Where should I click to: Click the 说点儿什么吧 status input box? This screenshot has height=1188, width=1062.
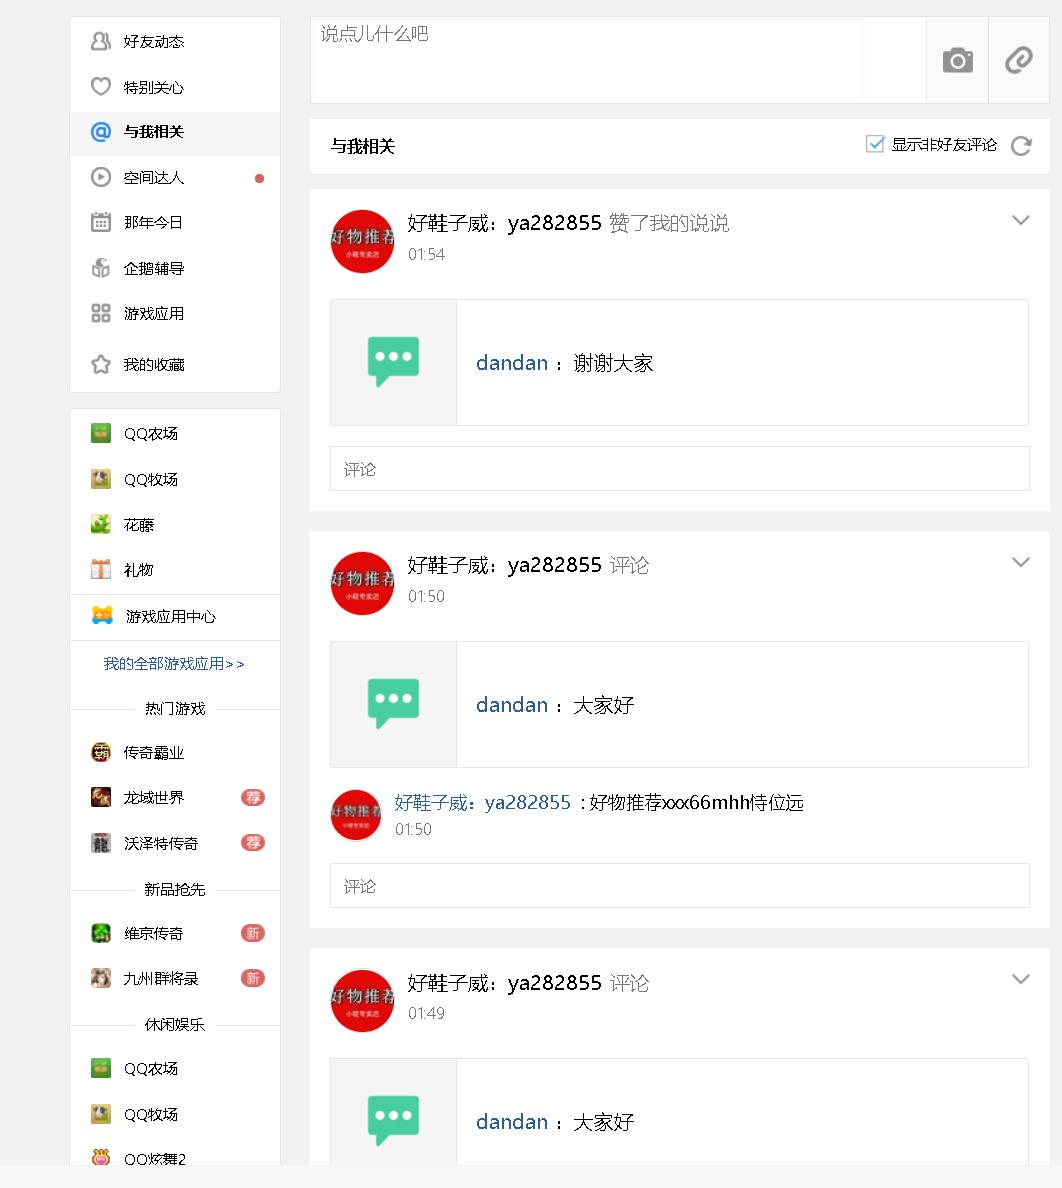coord(617,60)
